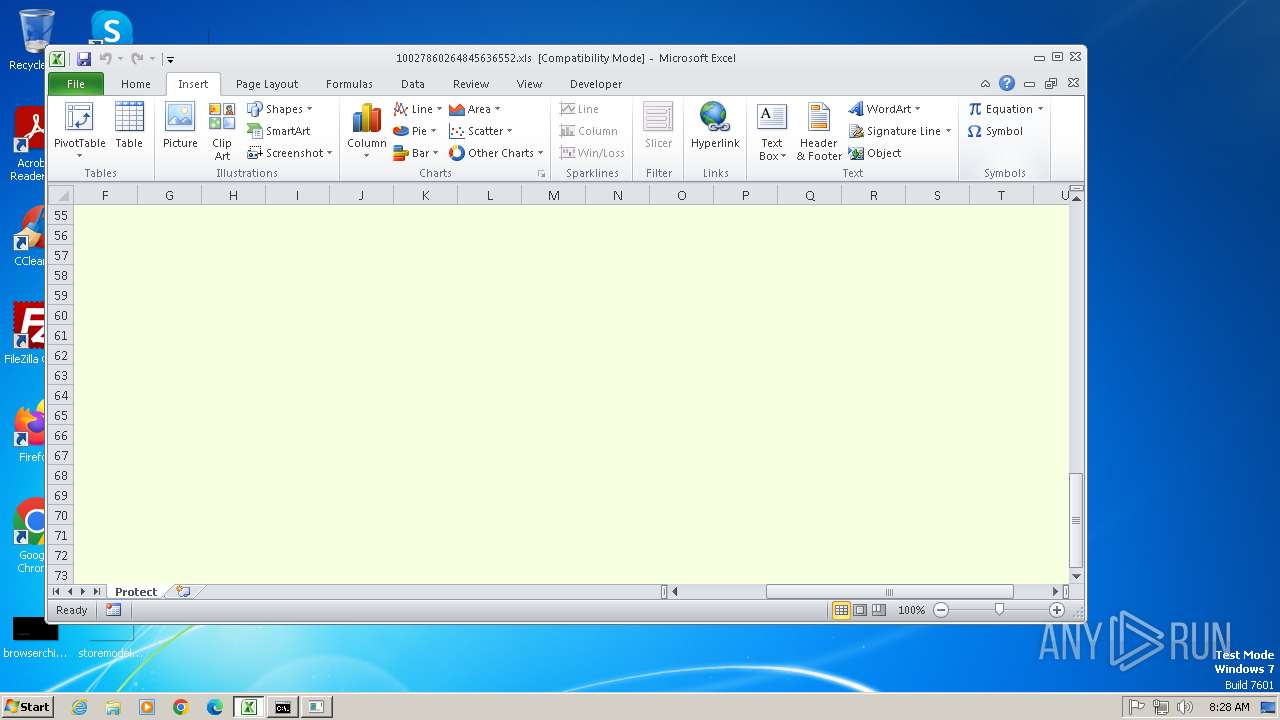Screen dimensions: 1280x720
Task: Insert a Picture from file
Action: 180,126
